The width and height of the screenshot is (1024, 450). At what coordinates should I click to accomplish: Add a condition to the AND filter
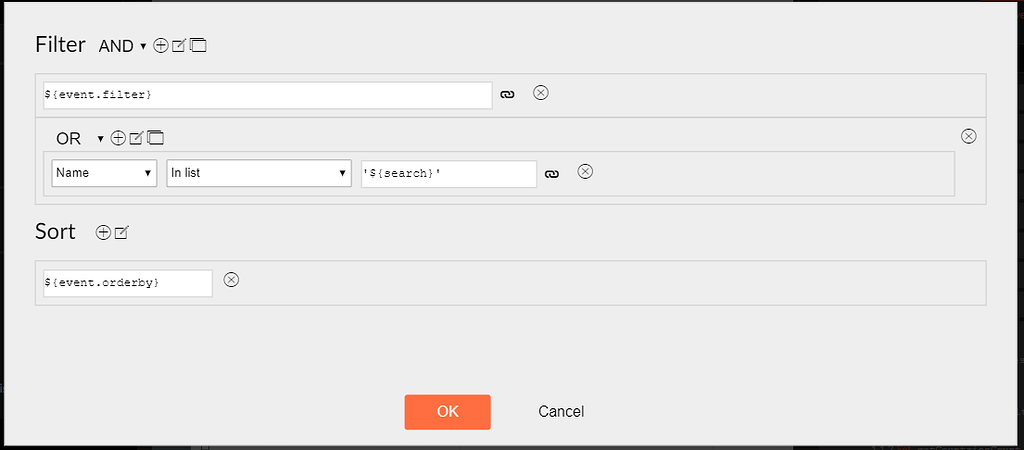[x=160, y=46]
